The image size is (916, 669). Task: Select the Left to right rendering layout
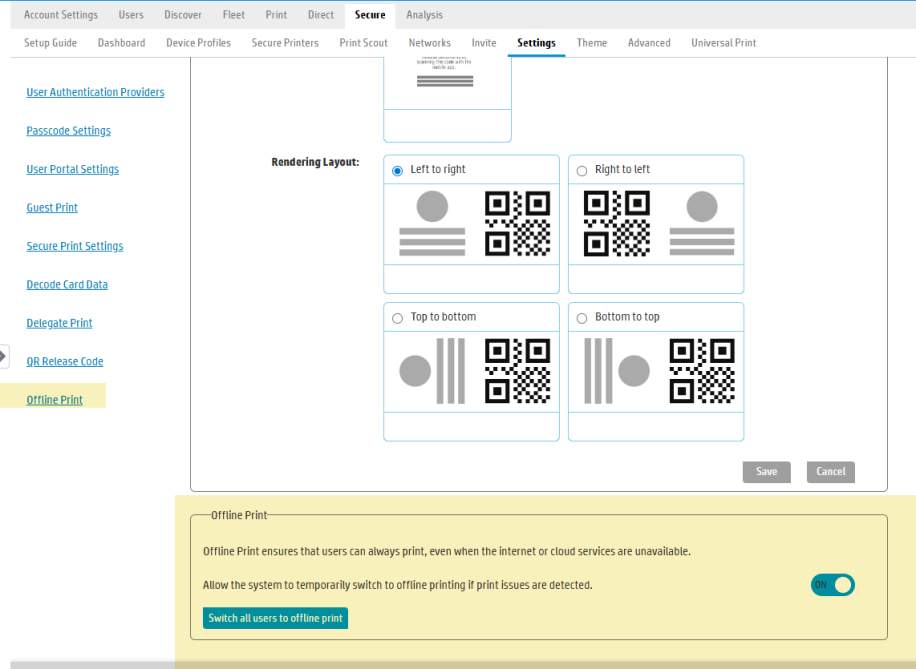[398, 170]
